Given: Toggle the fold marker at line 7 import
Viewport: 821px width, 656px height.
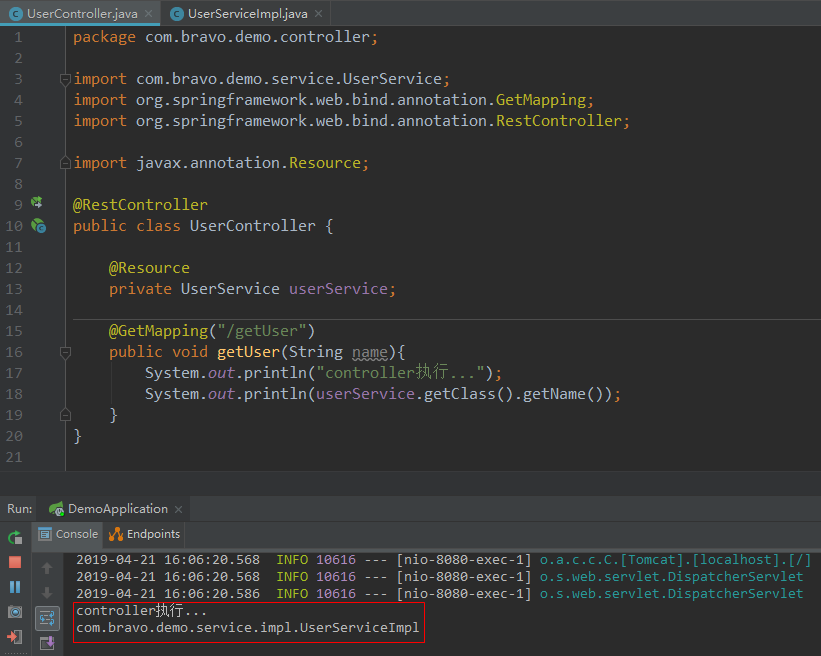Looking at the screenshot, I should click(x=65, y=163).
